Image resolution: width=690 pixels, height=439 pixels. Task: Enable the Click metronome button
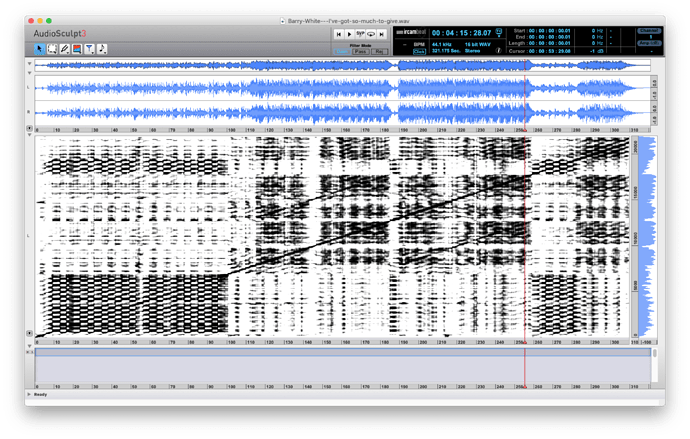click(419, 51)
